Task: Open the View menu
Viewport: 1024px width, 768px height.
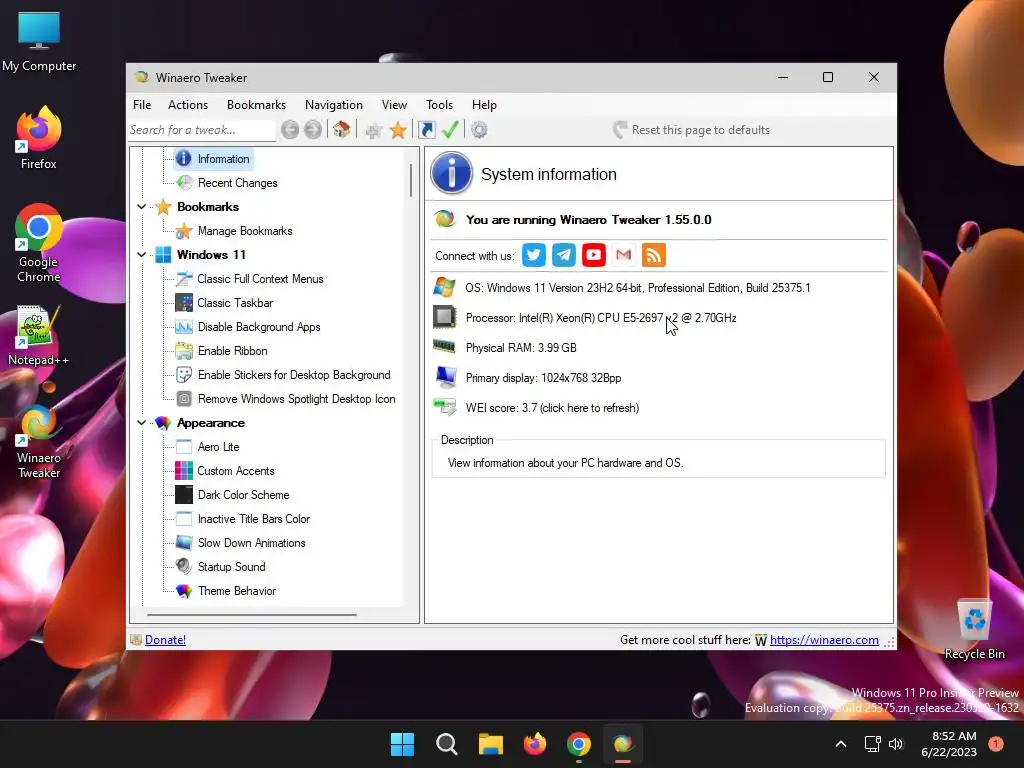Action: 394,105
